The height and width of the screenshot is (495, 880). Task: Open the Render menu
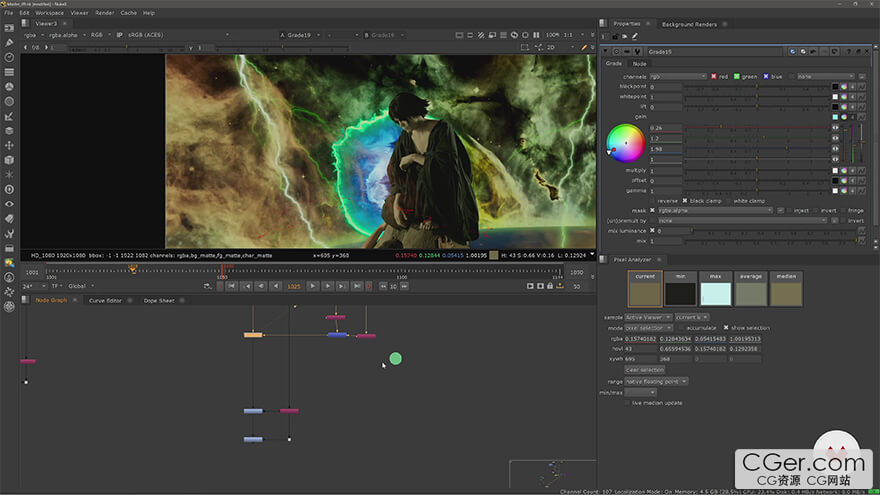click(104, 13)
